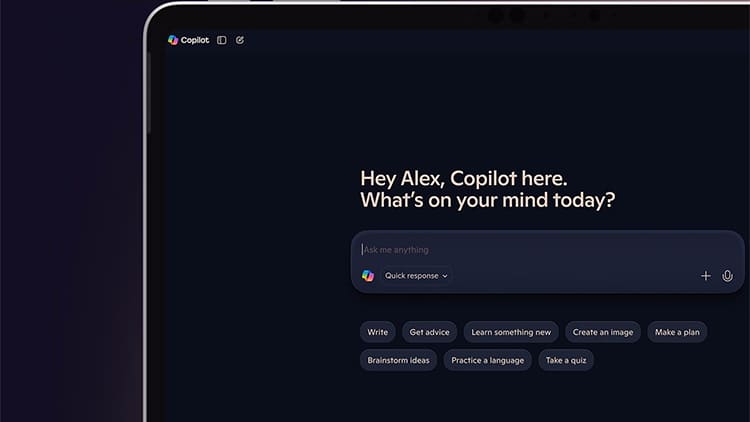Click the Take a quiz suggestion
This screenshot has width=750, height=422.
click(566, 360)
